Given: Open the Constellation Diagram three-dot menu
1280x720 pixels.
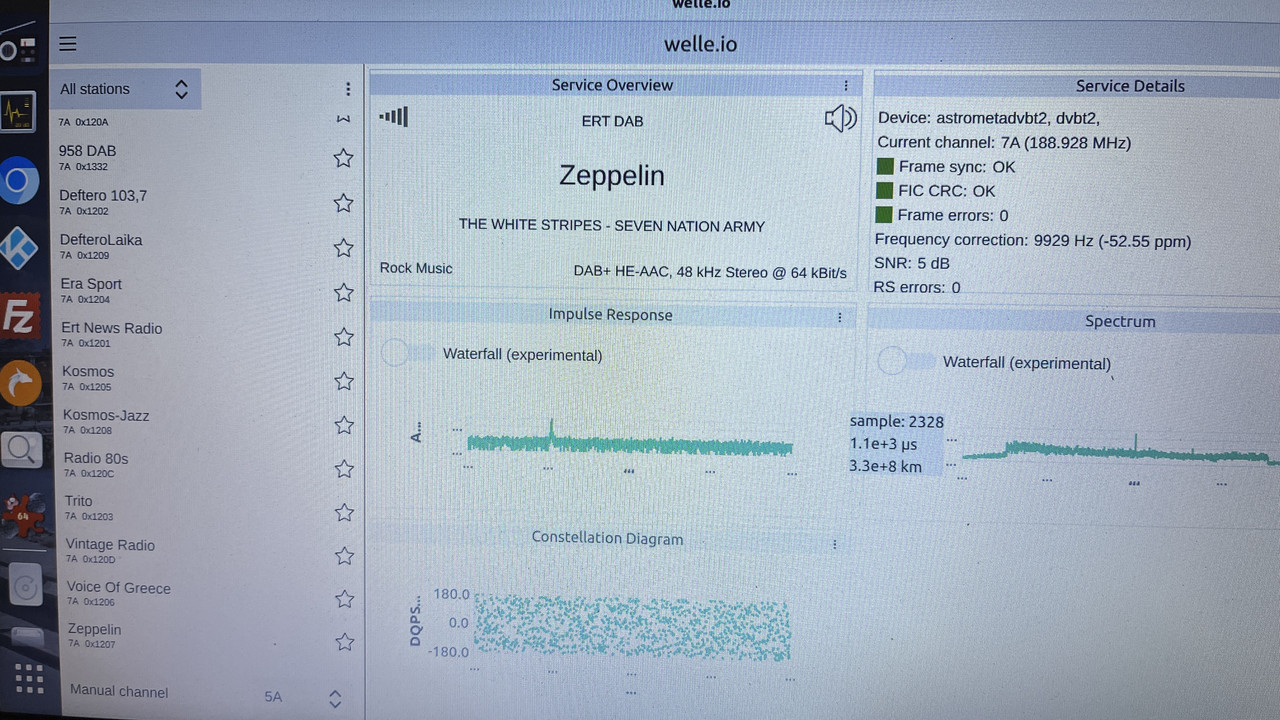Looking at the screenshot, I should click(x=835, y=544).
